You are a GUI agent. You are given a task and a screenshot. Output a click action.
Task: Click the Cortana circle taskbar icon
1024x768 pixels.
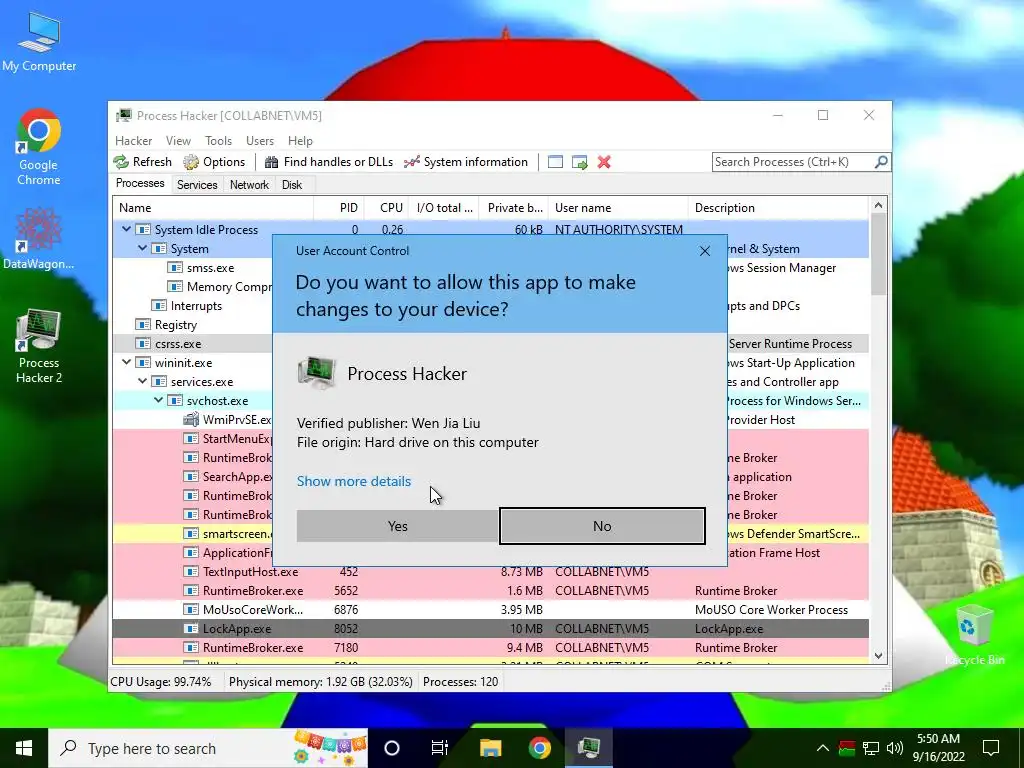coord(392,748)
